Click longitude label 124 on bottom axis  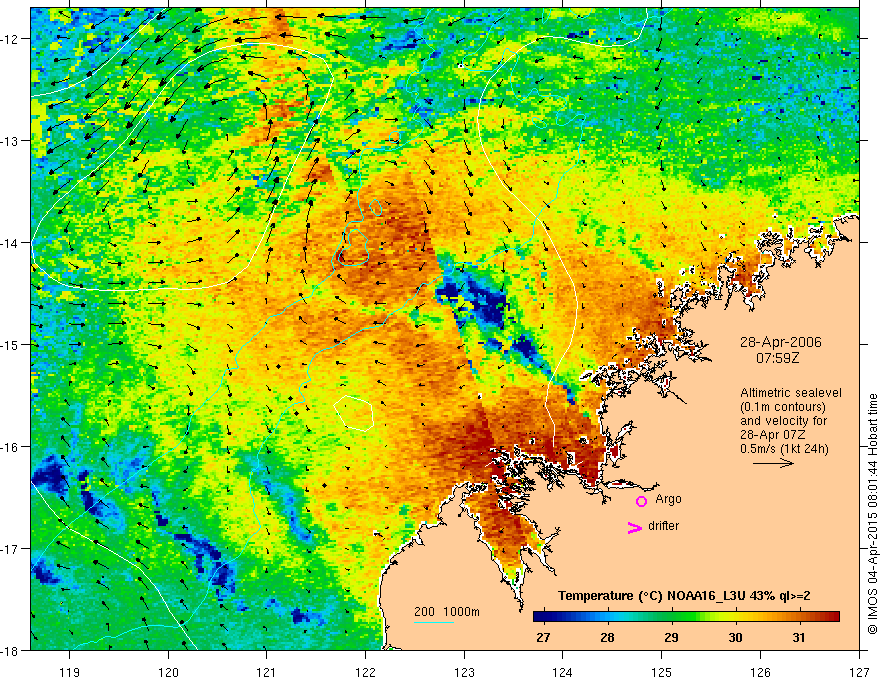click(x=563, y=672)
